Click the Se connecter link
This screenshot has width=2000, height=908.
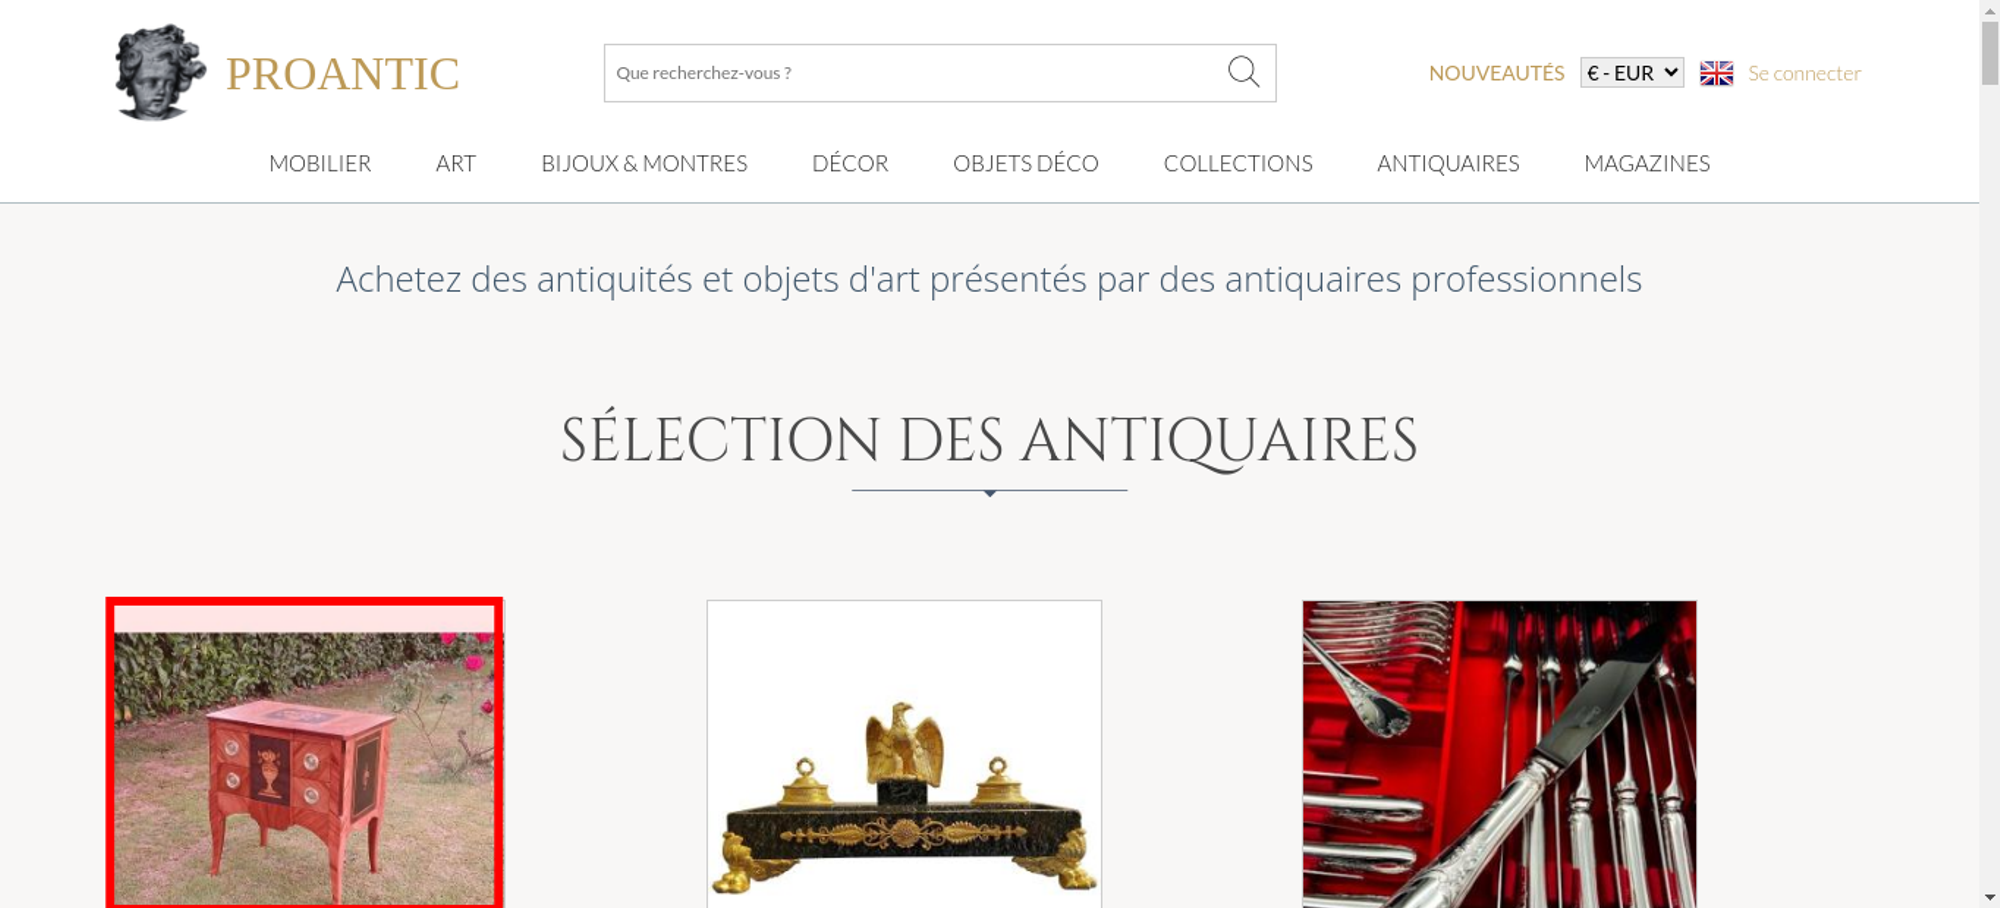pyautogui.click(x=1804, y=73)
